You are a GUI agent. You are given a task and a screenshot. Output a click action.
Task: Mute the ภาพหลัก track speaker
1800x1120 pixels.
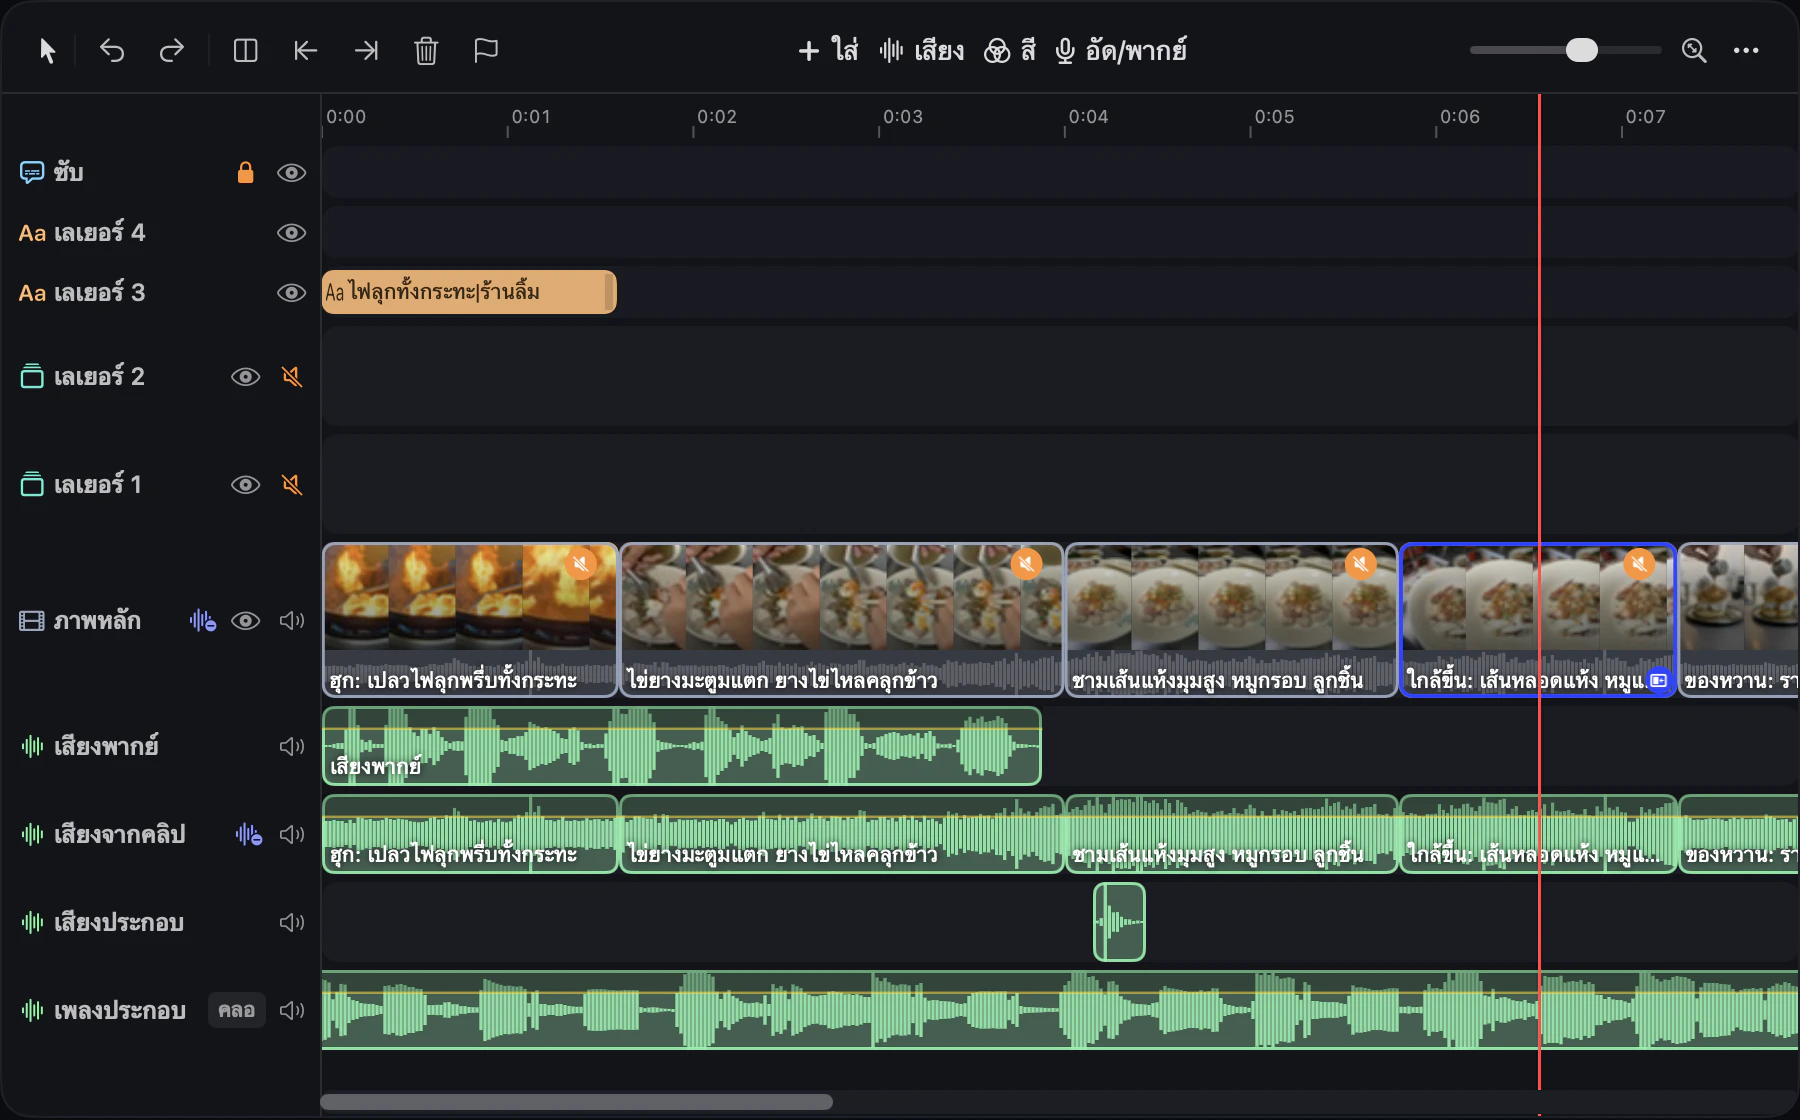pyautogui.click(x=291, y=621)
